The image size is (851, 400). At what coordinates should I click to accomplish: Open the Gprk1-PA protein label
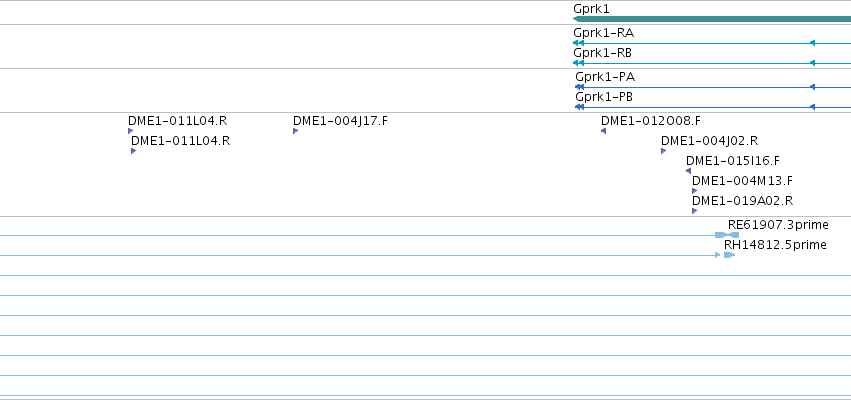tap(605, 77)
